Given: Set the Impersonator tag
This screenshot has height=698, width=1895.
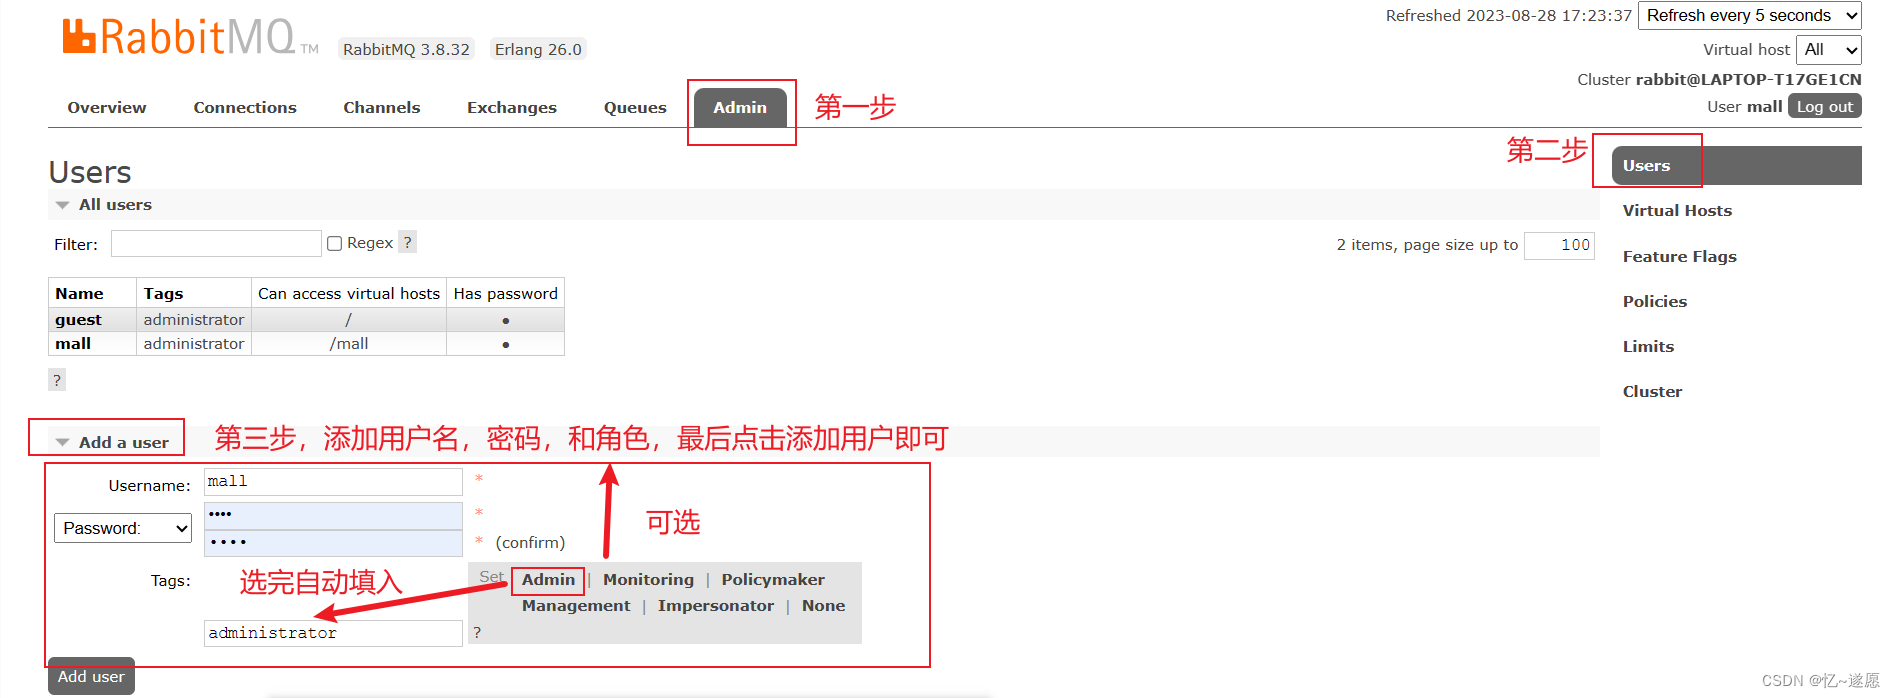Looking at the screenshot, I should [716, 606].
